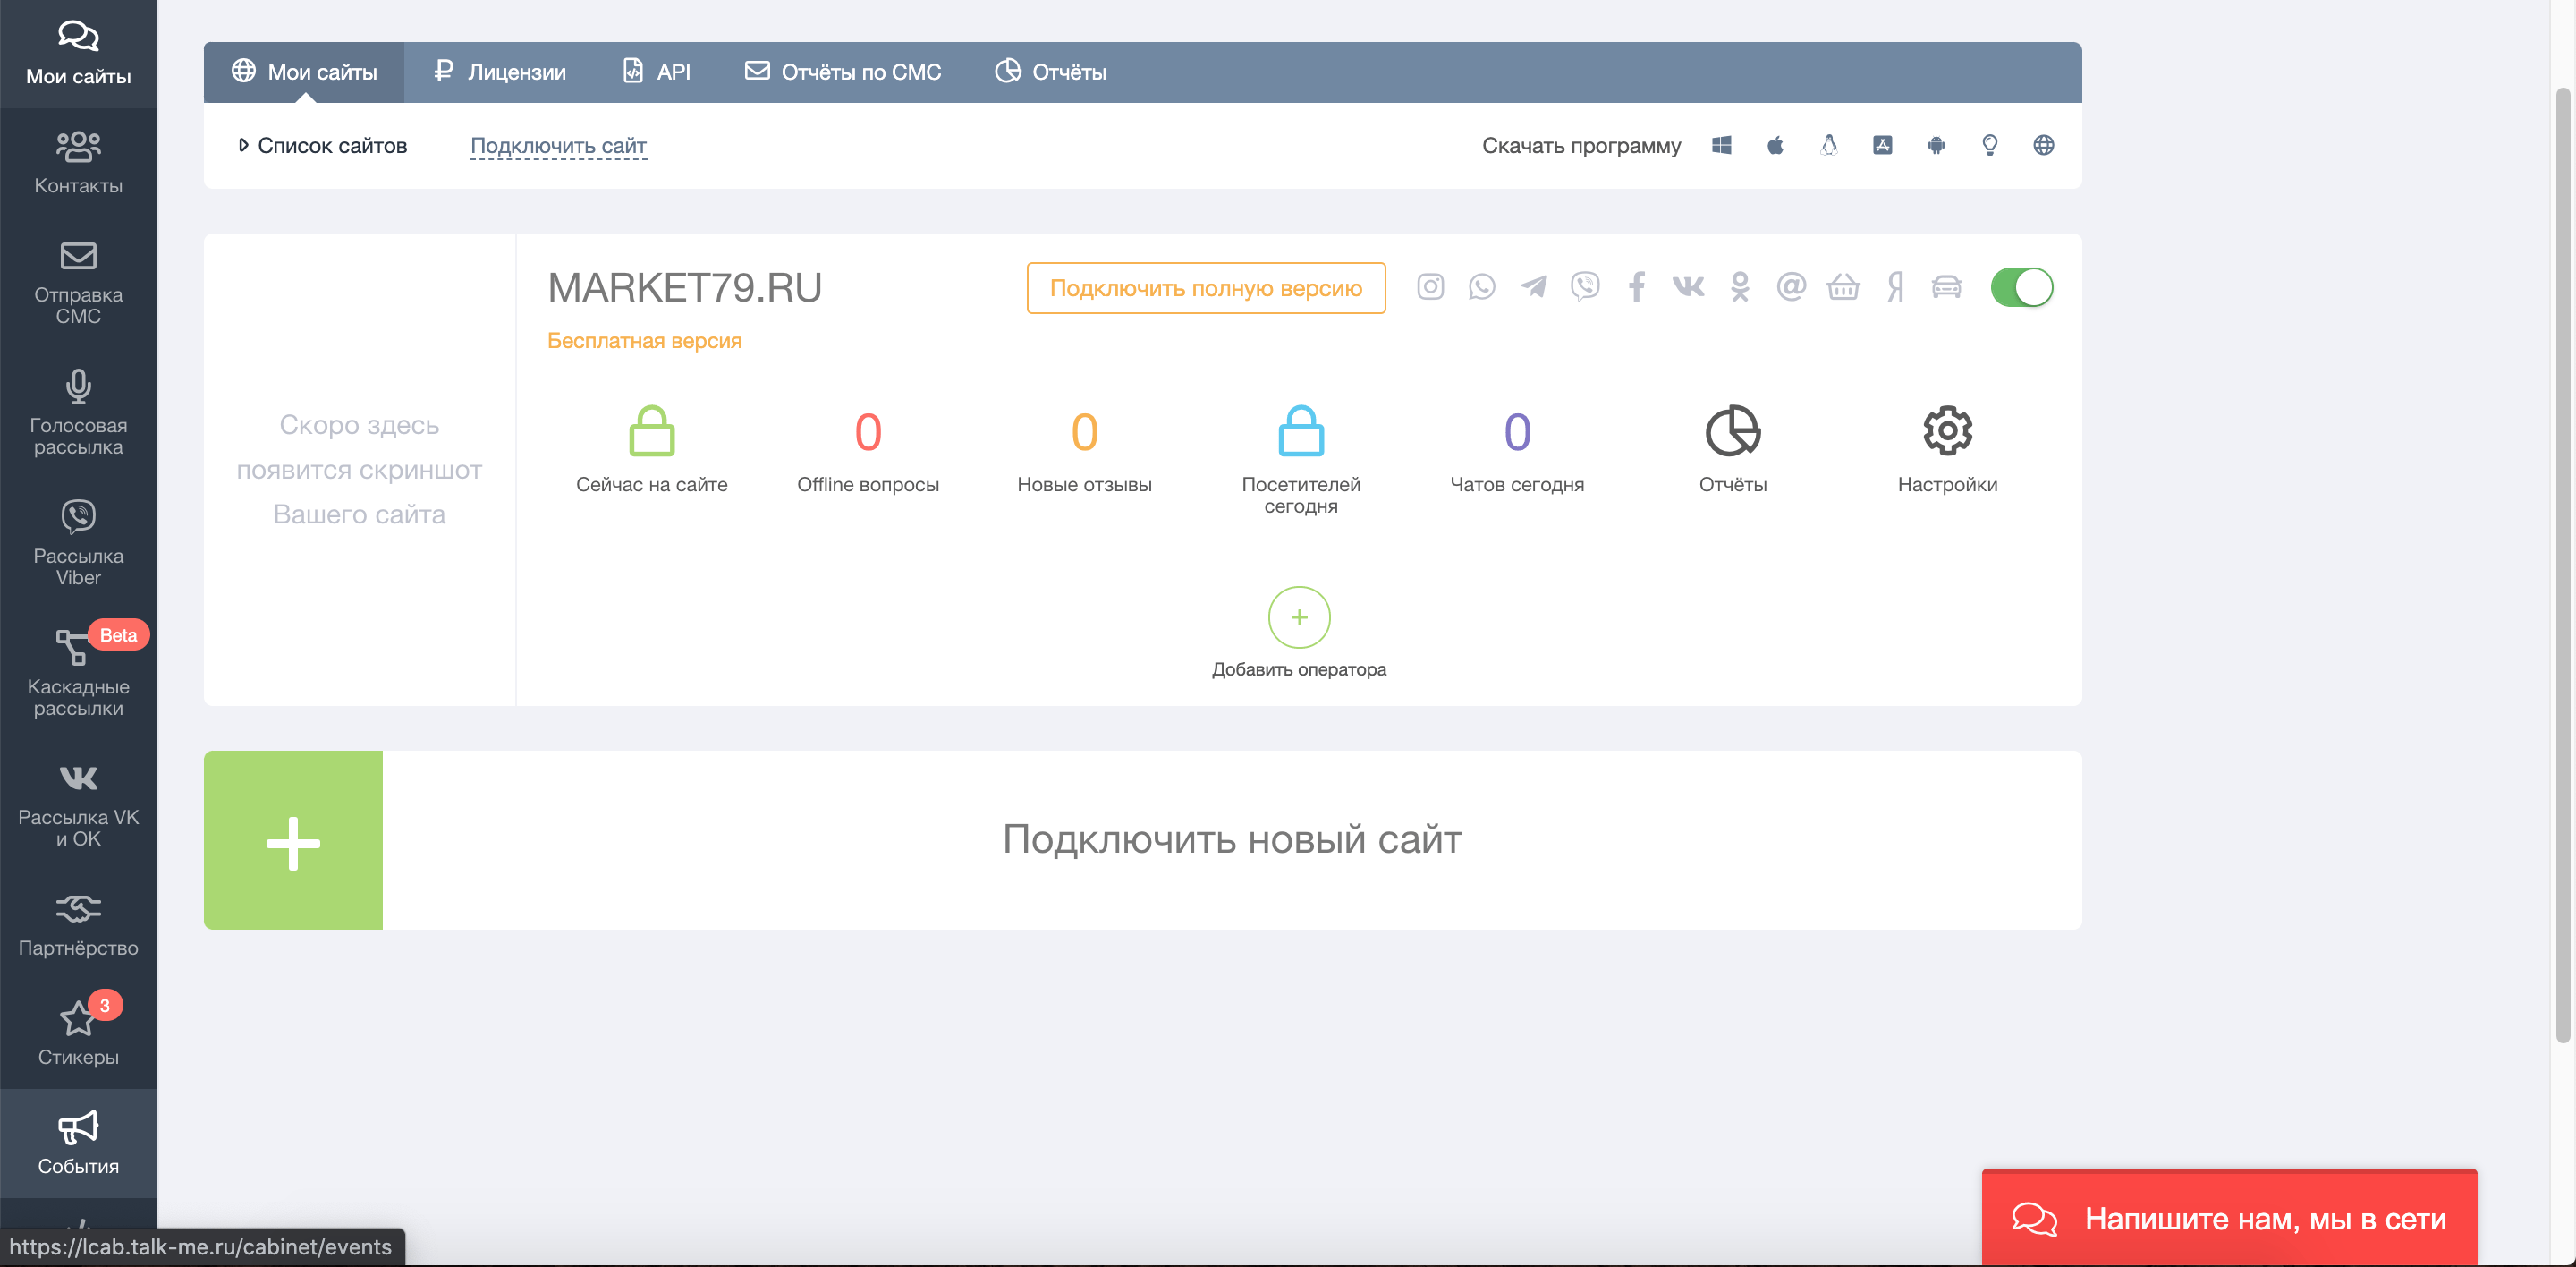
Task: Click the WhatsApp channel icon
Action: pyautogui.click(x=1481, y=288)
